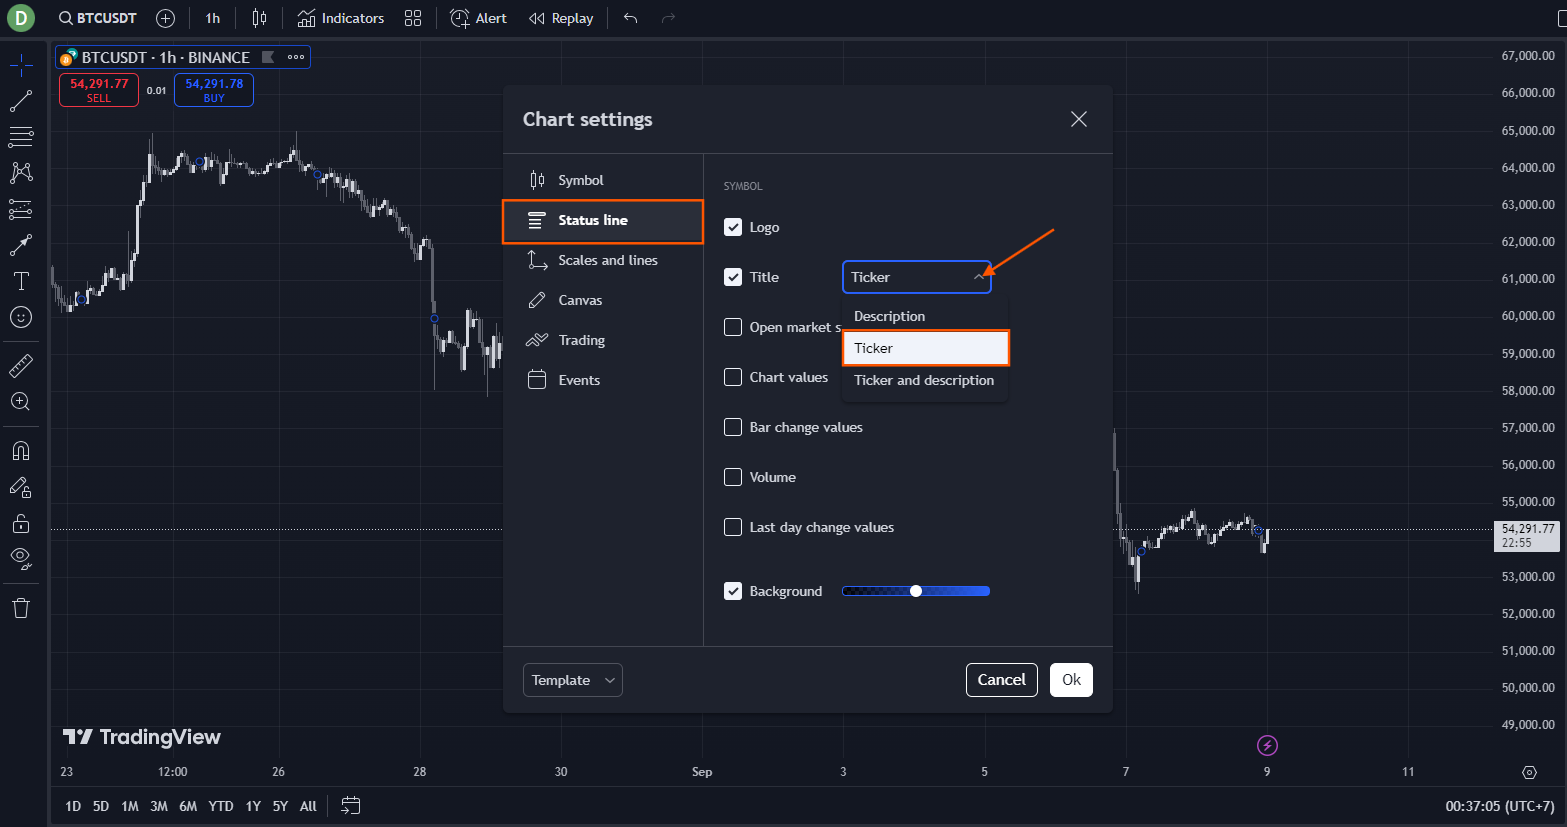The image size is (1567, 827).
Task: Open the Fibonacci retracement tools
Action: 21,136
